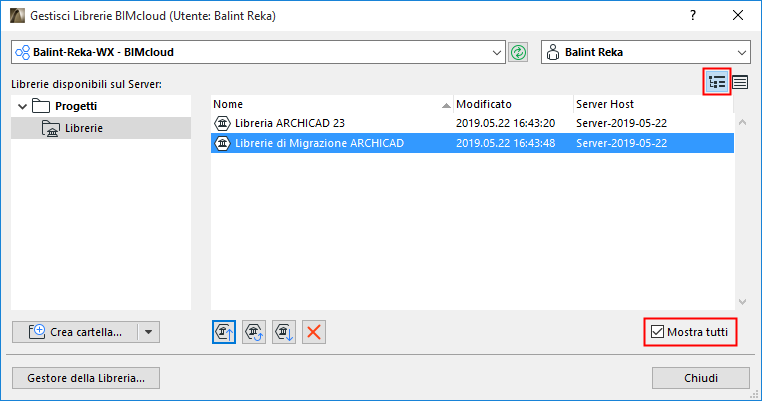Open Gestore della Libreria
This screenshot has height=401, width=762.
[86, 378]
